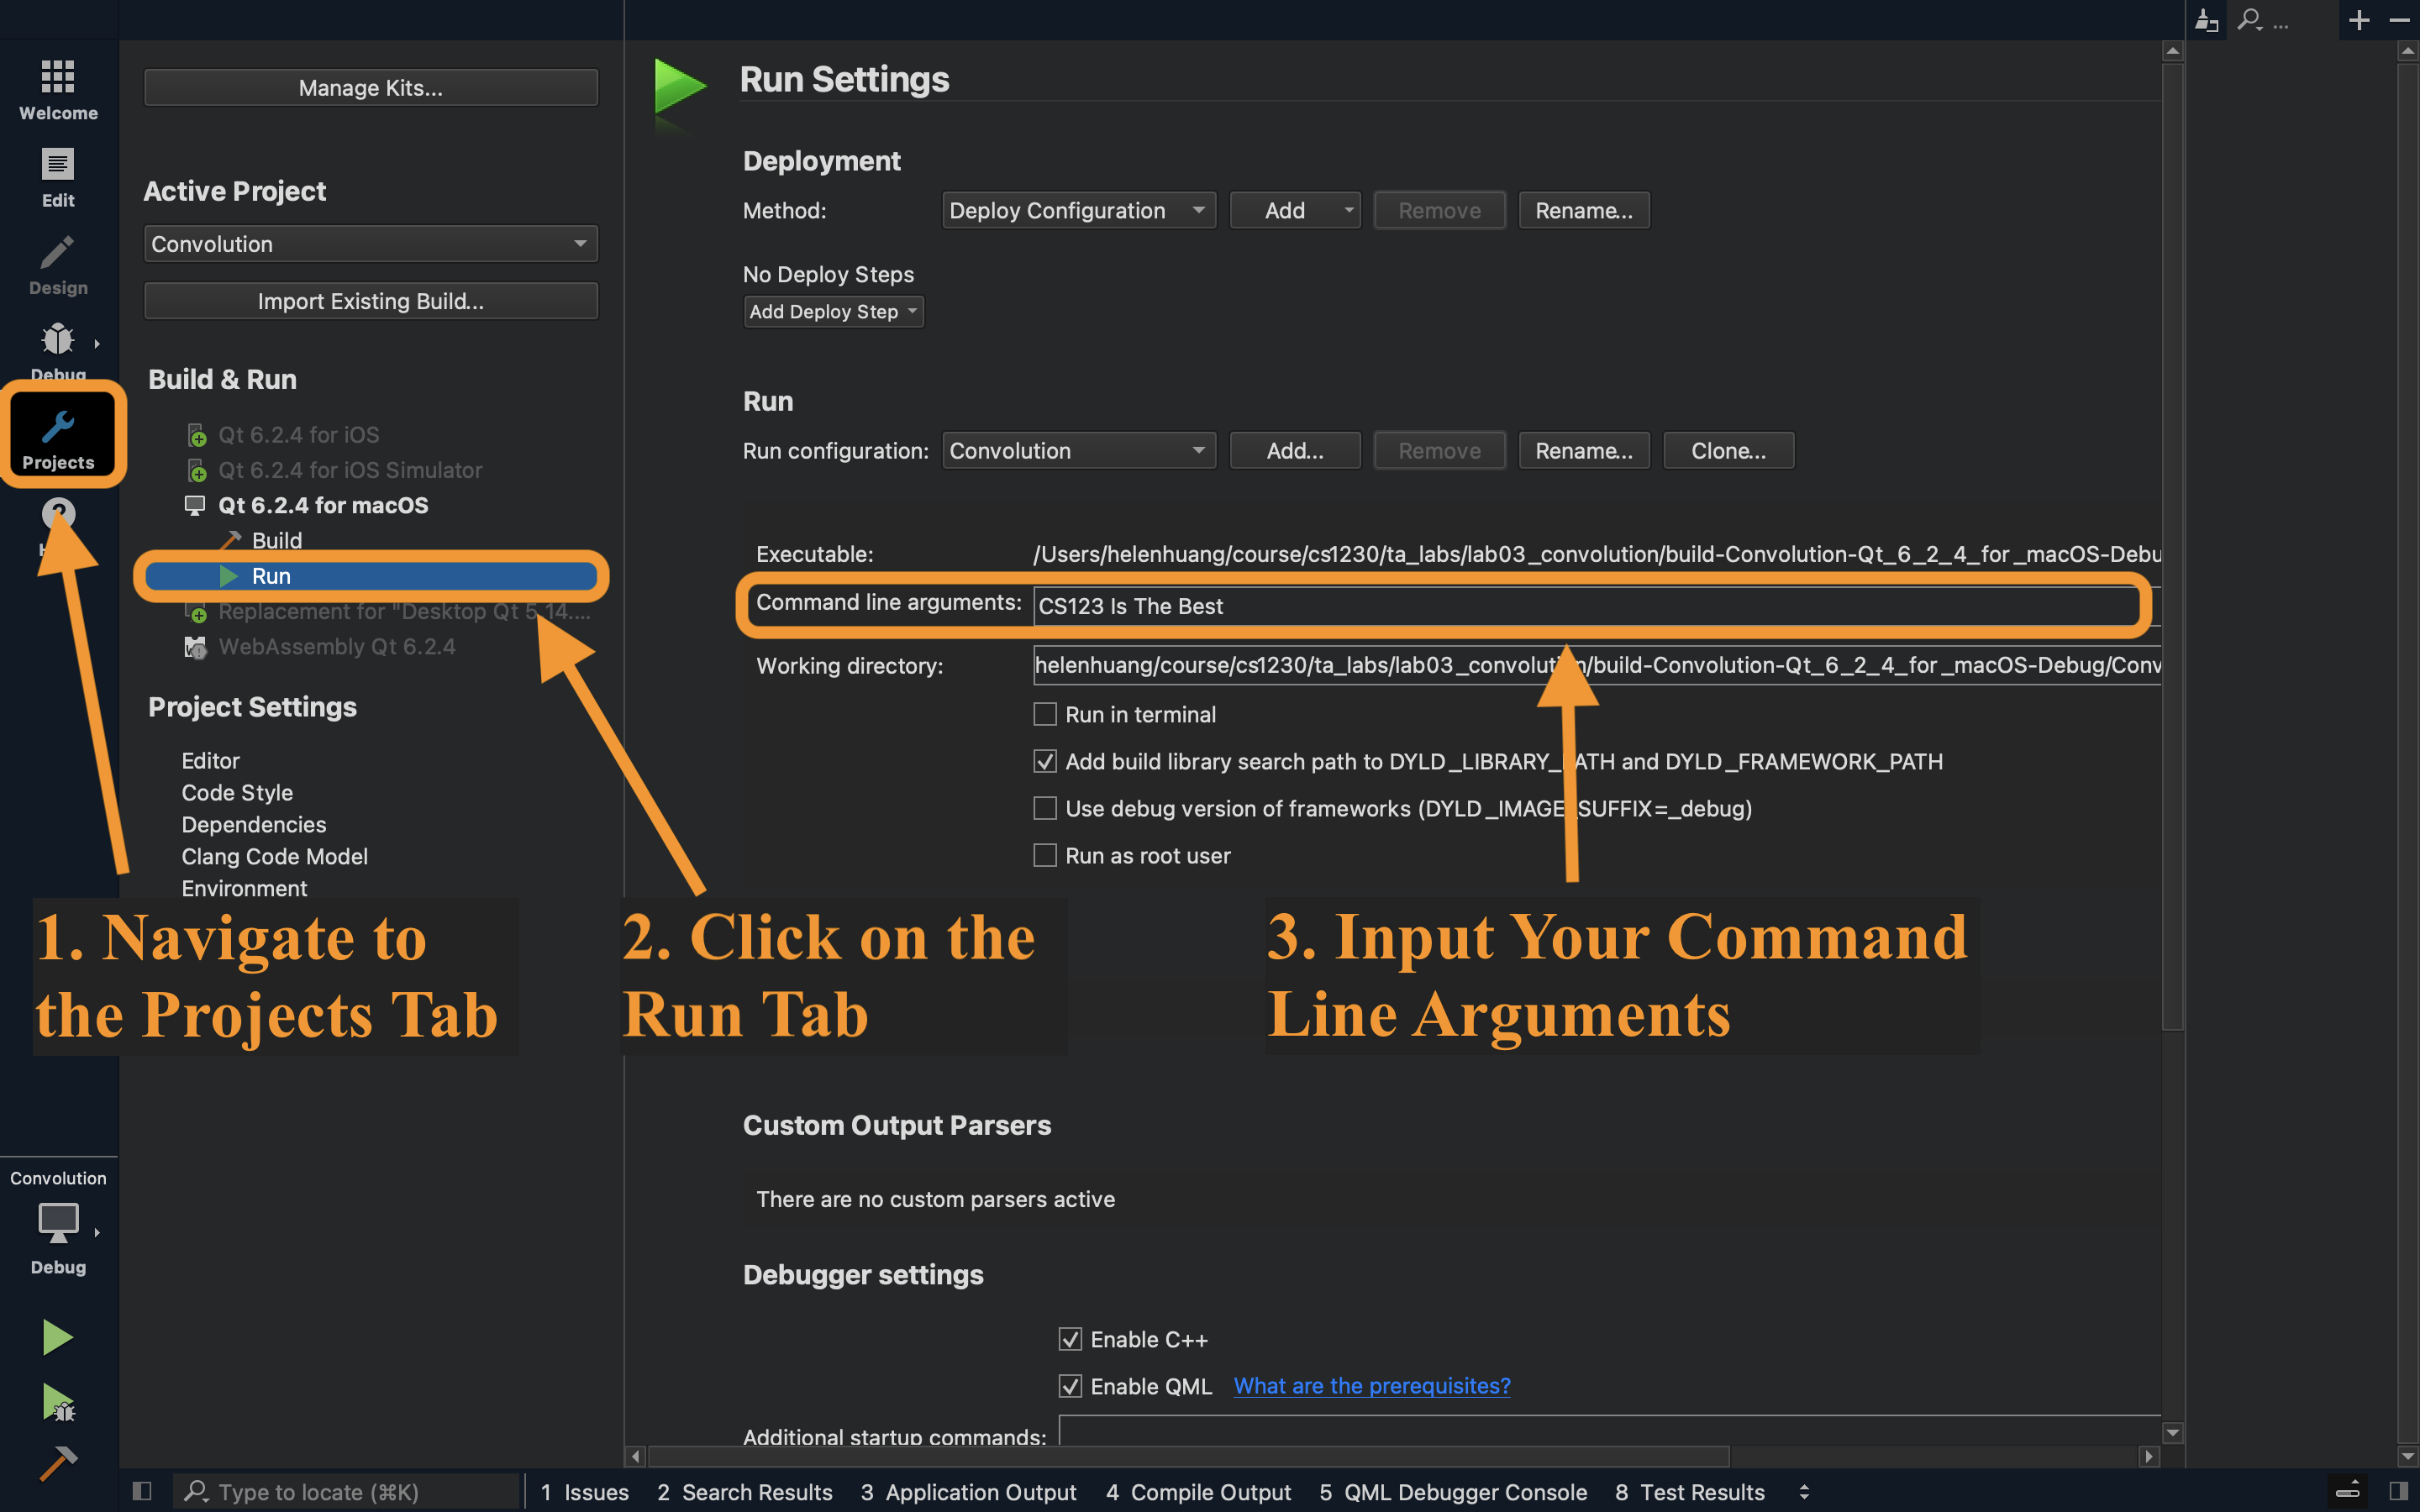Screen dimensions: 2420x1512
Task: Toggle progress details icon in status bar
Action: tap(2349, 1491)
